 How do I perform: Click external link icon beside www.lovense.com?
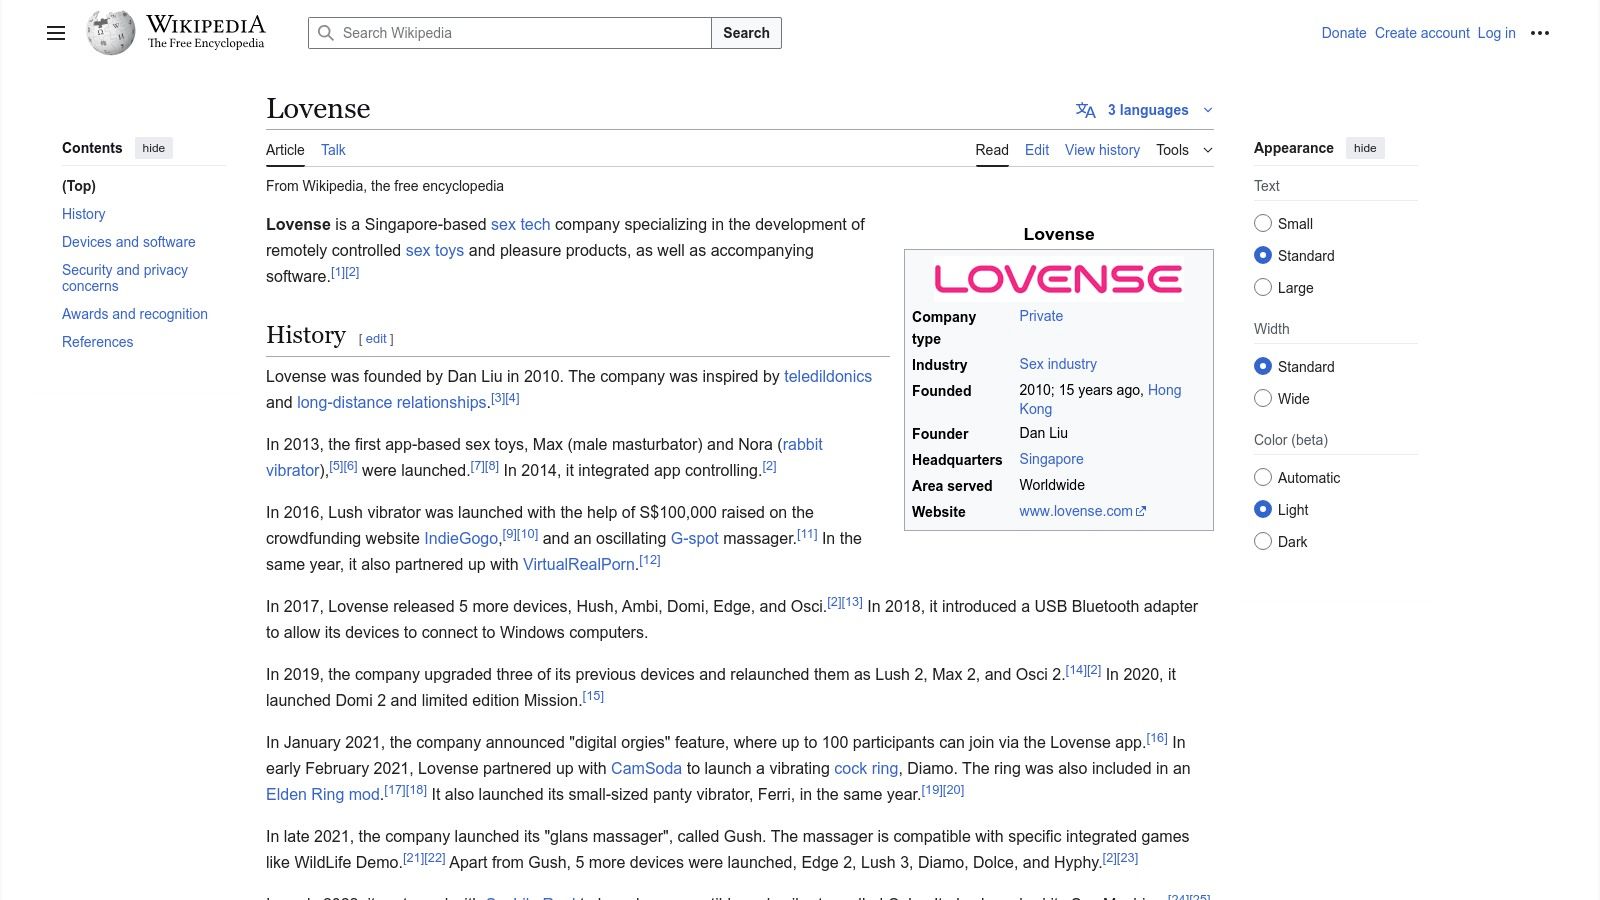[1141, 511]
